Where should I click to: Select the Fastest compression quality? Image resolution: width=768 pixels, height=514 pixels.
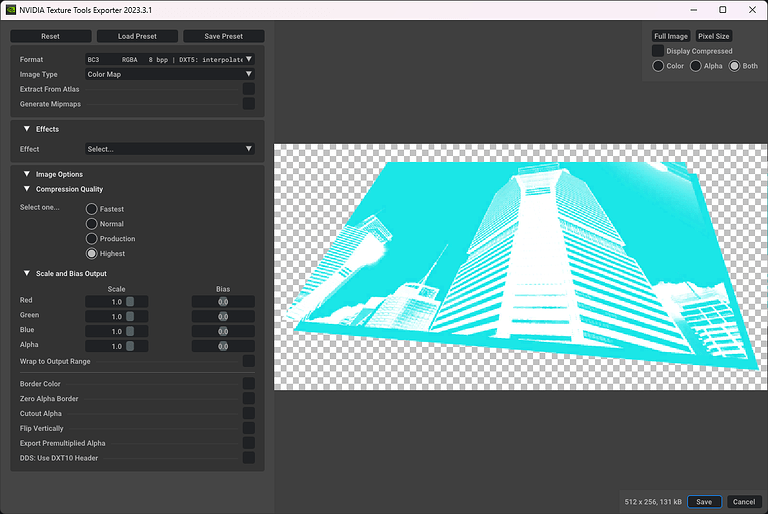(92, 209)
